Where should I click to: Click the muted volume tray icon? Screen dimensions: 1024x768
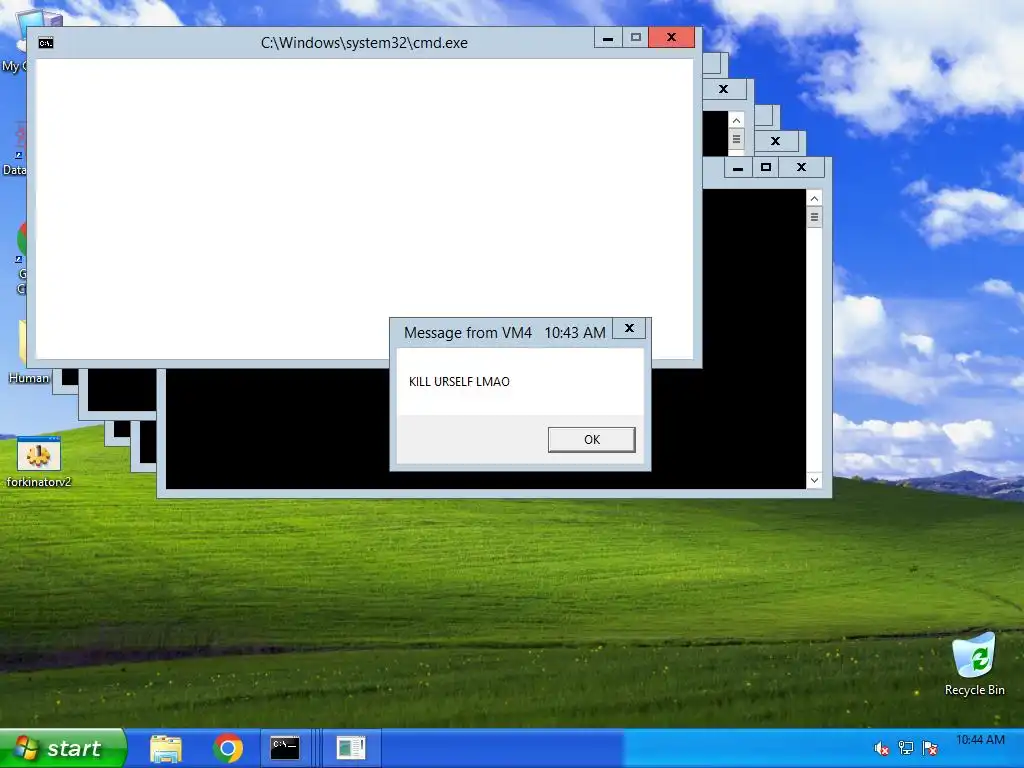pyautogui.click(x=881, y=748)
